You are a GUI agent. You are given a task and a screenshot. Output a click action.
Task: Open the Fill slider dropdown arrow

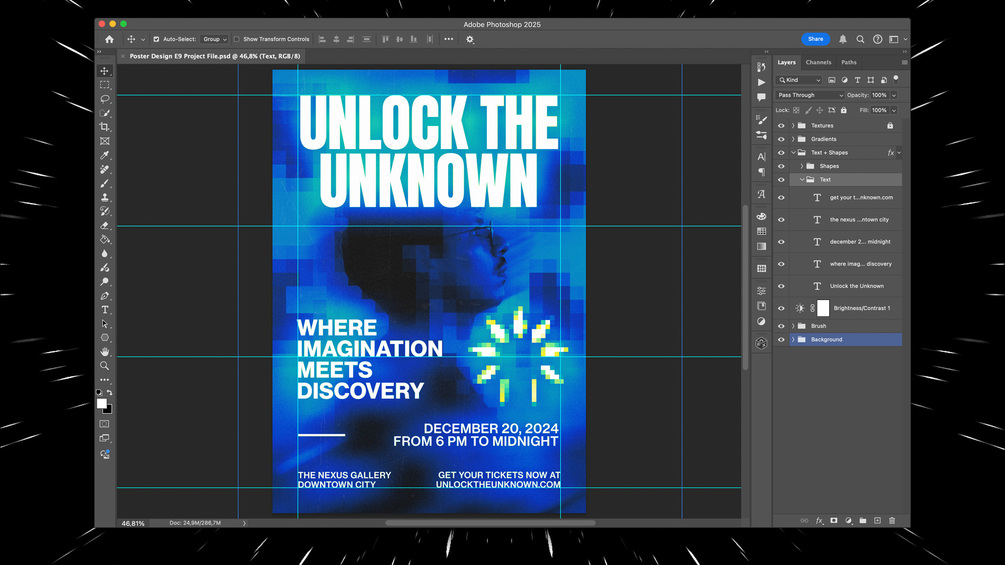(893, 110)
